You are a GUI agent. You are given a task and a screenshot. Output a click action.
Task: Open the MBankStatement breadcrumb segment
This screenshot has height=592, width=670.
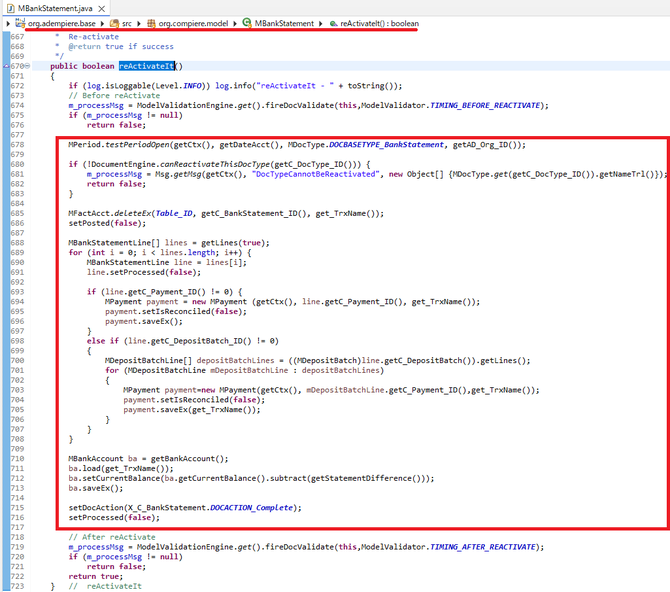point(284,24)
